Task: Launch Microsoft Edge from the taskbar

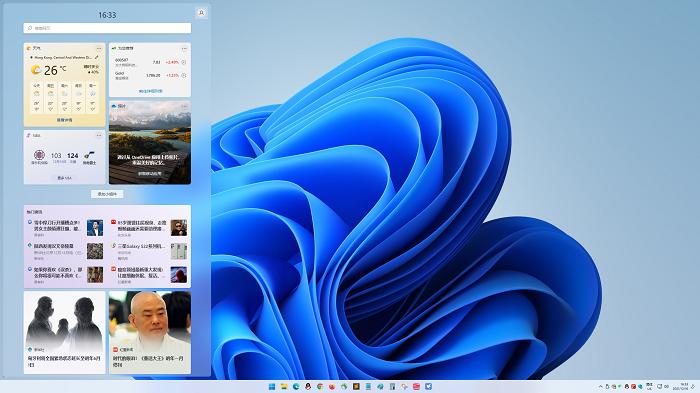Action: click(x=296, y=386)
